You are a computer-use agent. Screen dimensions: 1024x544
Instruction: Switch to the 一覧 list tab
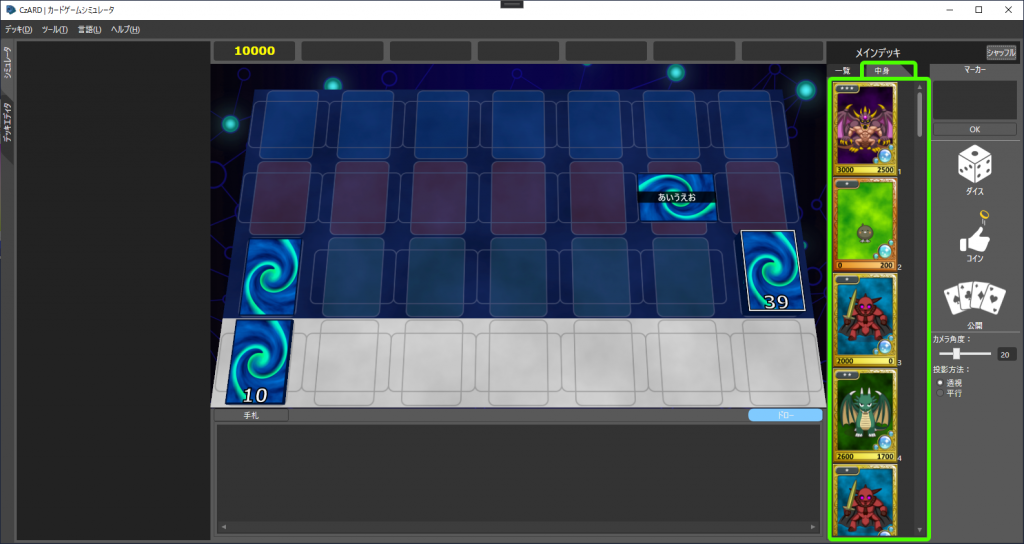point(843,71)
